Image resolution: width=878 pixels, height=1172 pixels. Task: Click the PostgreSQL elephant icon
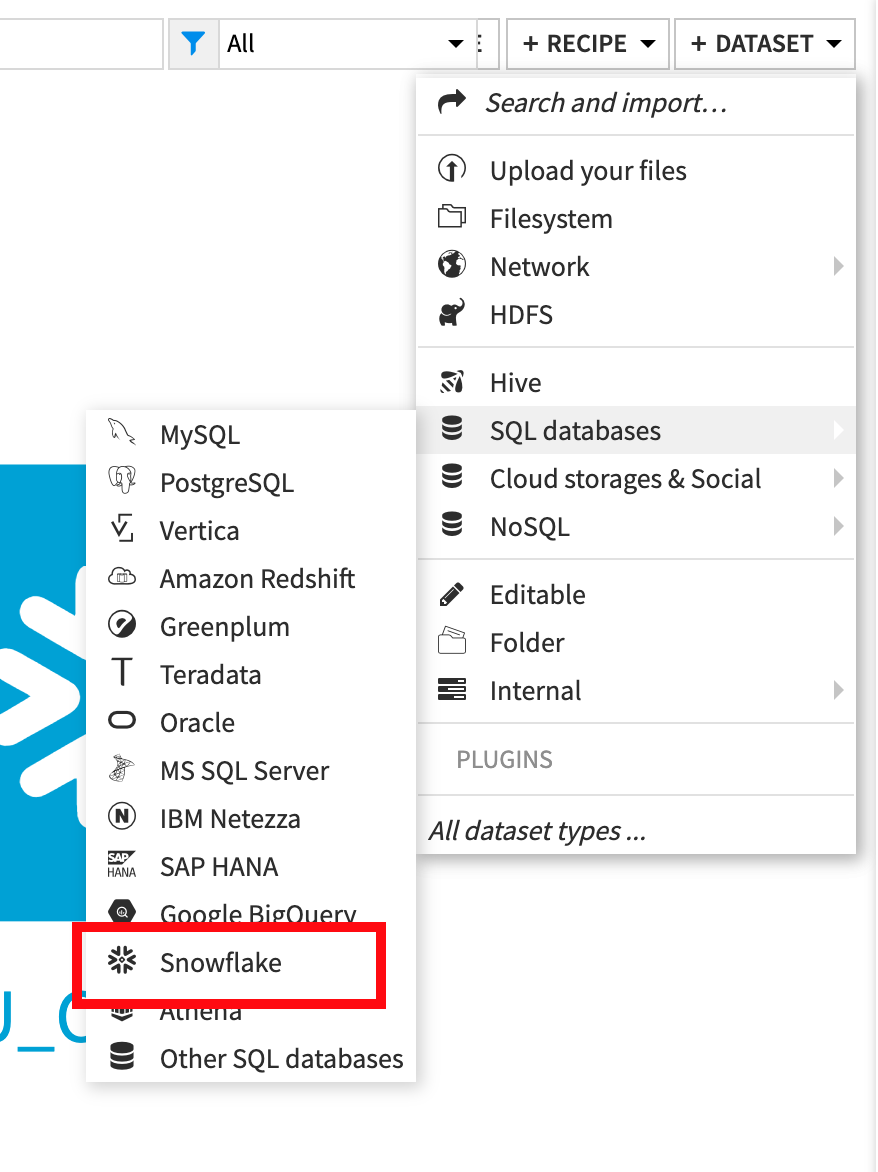click(x=121, y=482)
